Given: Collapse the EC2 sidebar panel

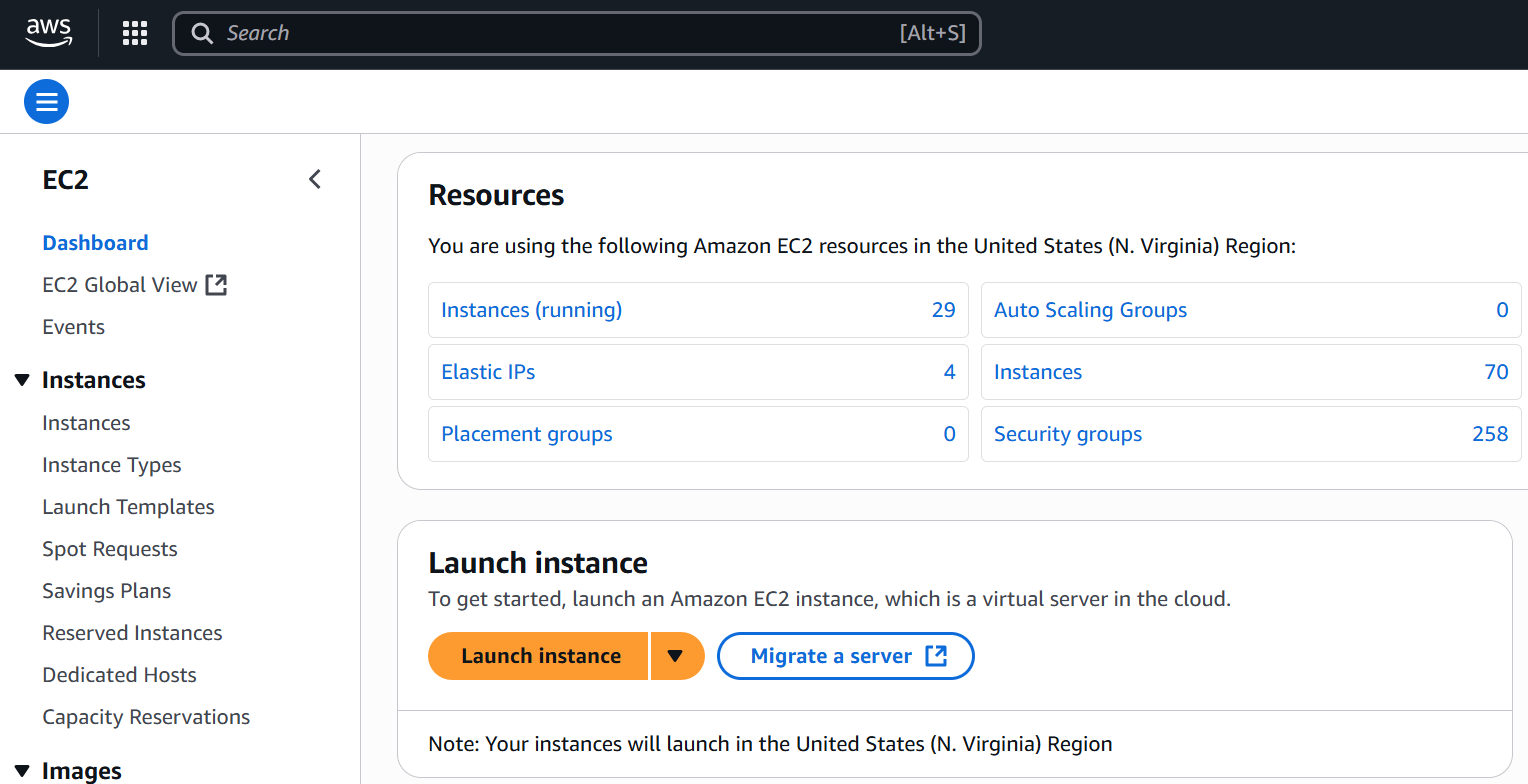Looking at the screenshot, I should (315, 179).
